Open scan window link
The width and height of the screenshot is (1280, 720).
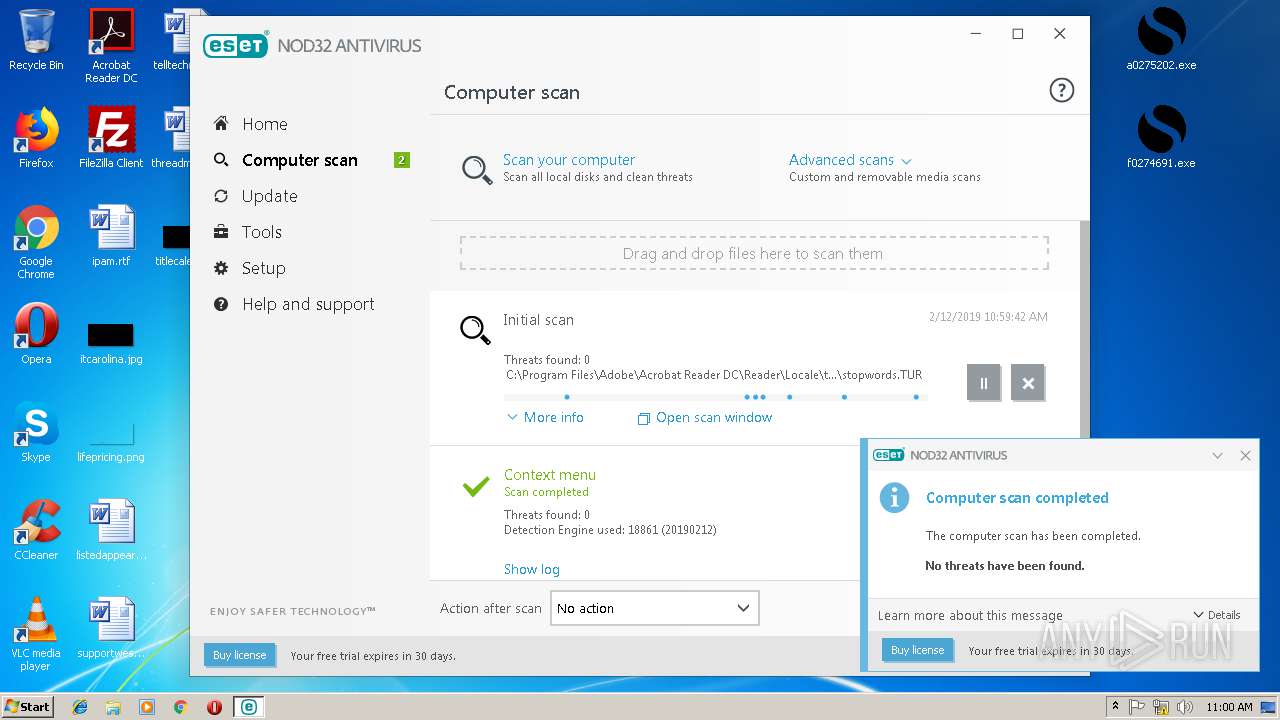click(705, 418)
